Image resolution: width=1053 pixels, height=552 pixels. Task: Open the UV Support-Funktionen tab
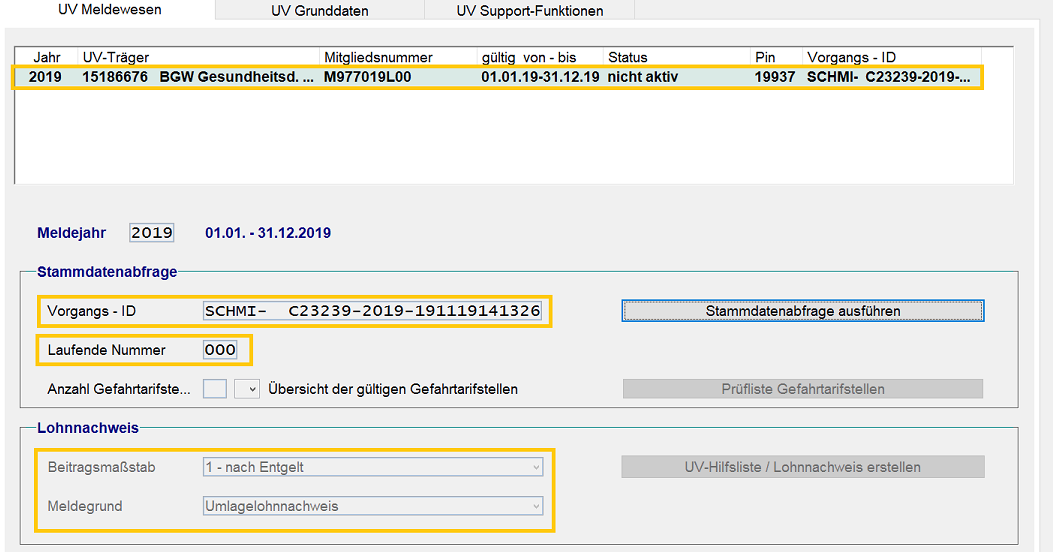529,11
